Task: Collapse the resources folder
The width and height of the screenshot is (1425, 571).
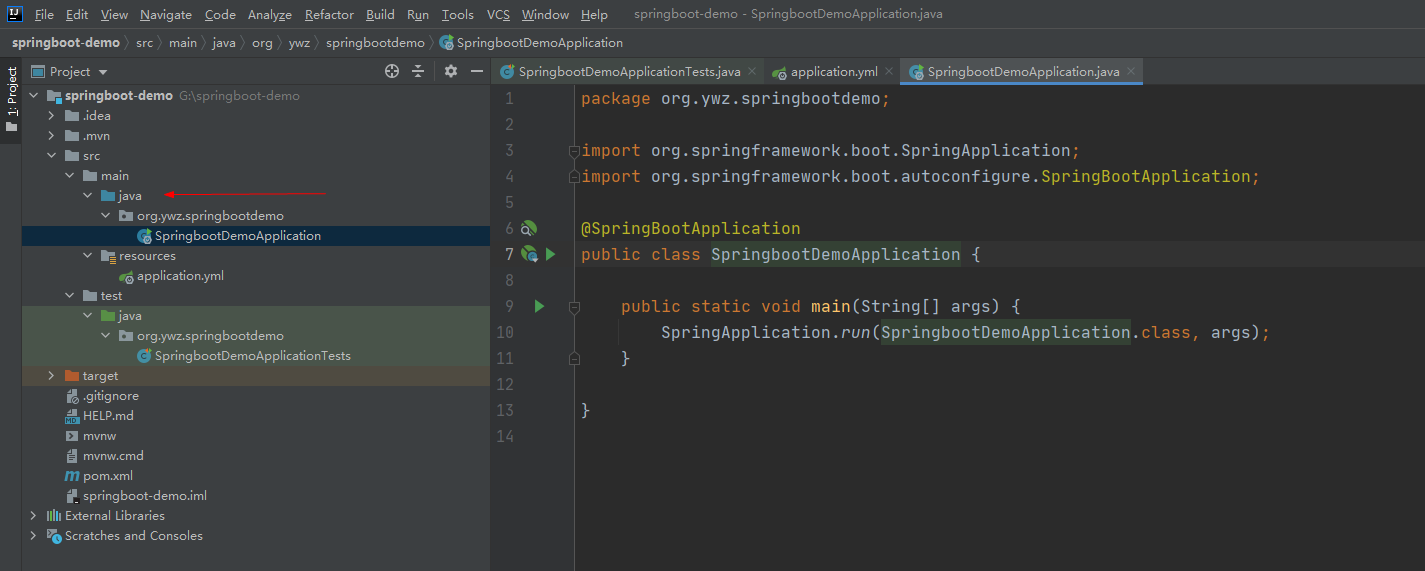Action: pos(87,256)
